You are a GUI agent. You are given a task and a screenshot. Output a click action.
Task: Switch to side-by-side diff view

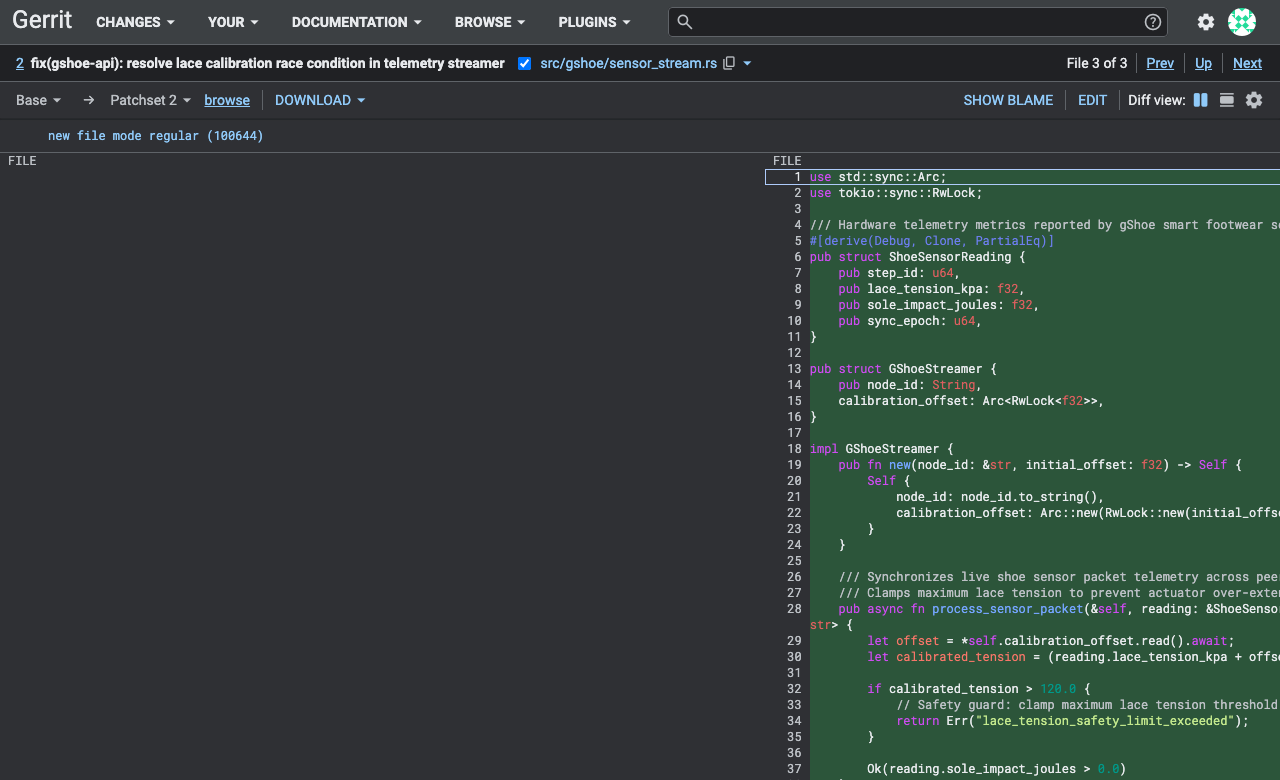[x=1201, y=100]
